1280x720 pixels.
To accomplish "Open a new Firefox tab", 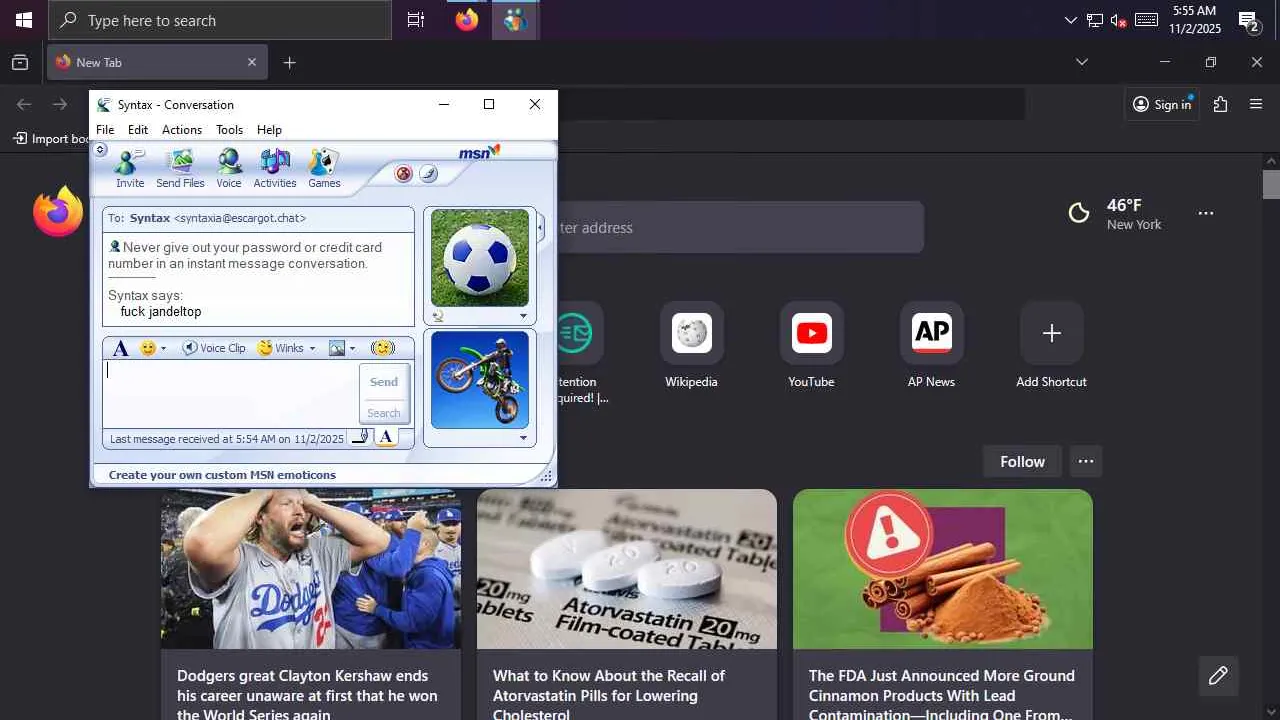I will pos(289,62).
